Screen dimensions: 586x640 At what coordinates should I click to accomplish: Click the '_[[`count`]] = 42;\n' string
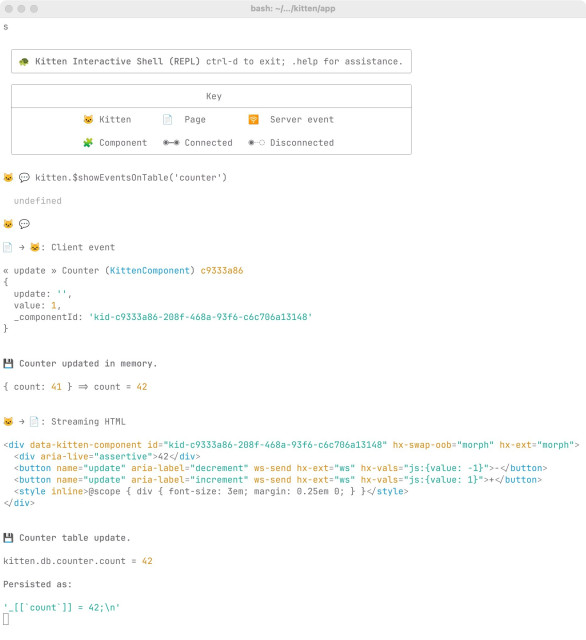[x=62, y=608]
